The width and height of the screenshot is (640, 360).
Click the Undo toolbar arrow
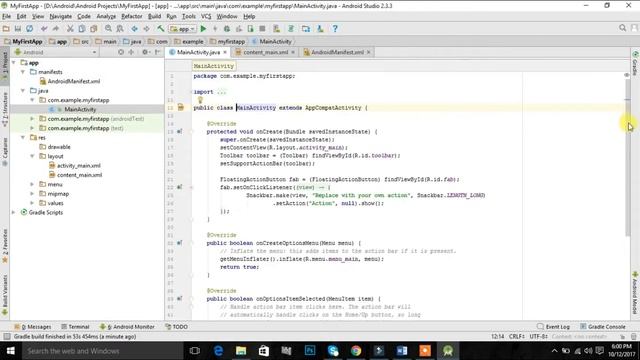coord(44,29)
